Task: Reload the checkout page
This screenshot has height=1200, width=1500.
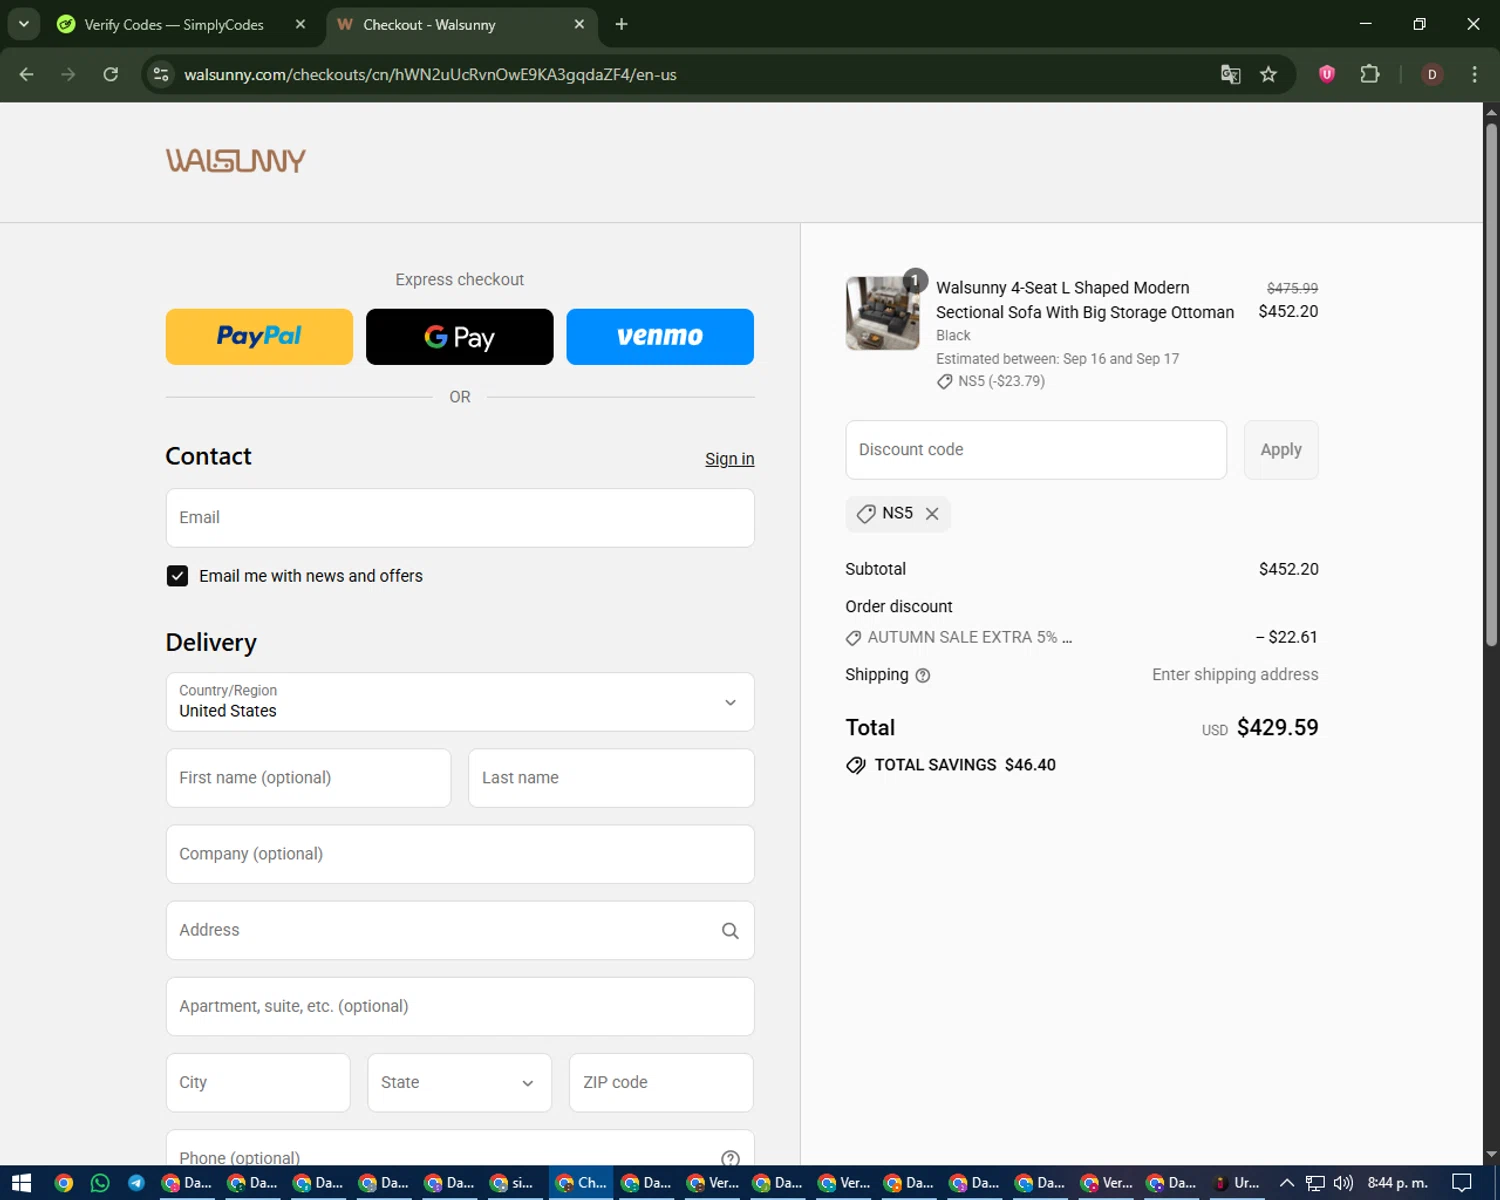Action: 111,74
